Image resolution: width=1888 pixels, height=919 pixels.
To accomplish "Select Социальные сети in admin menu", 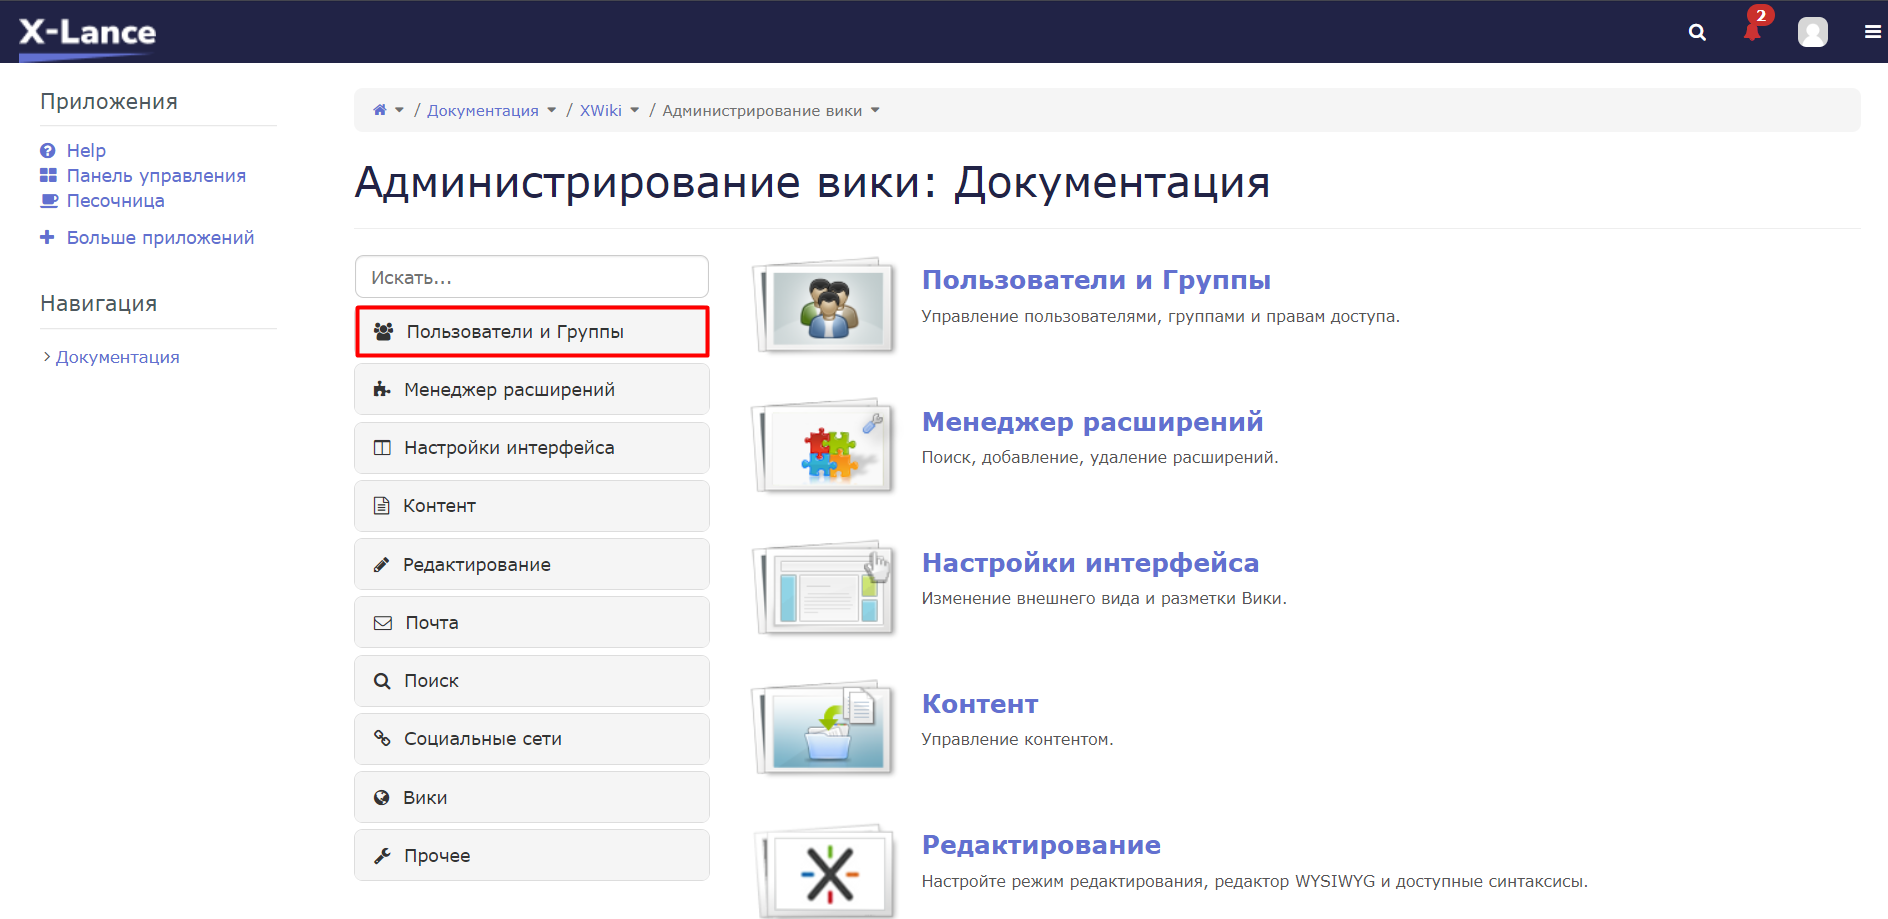I will tap(532, 739).
